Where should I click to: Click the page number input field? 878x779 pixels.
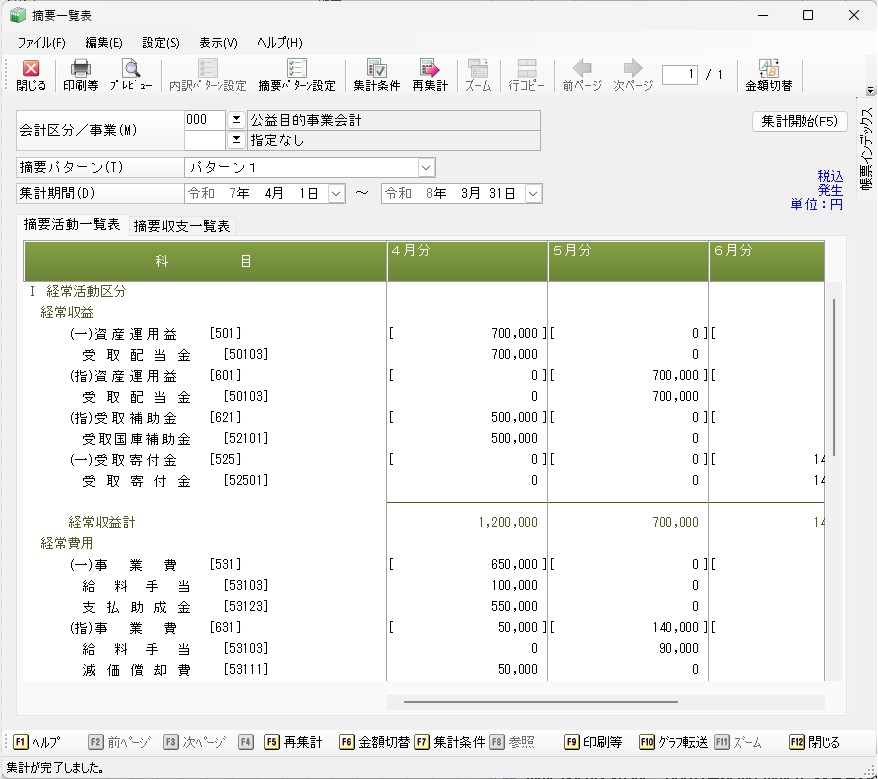[679, 75]
